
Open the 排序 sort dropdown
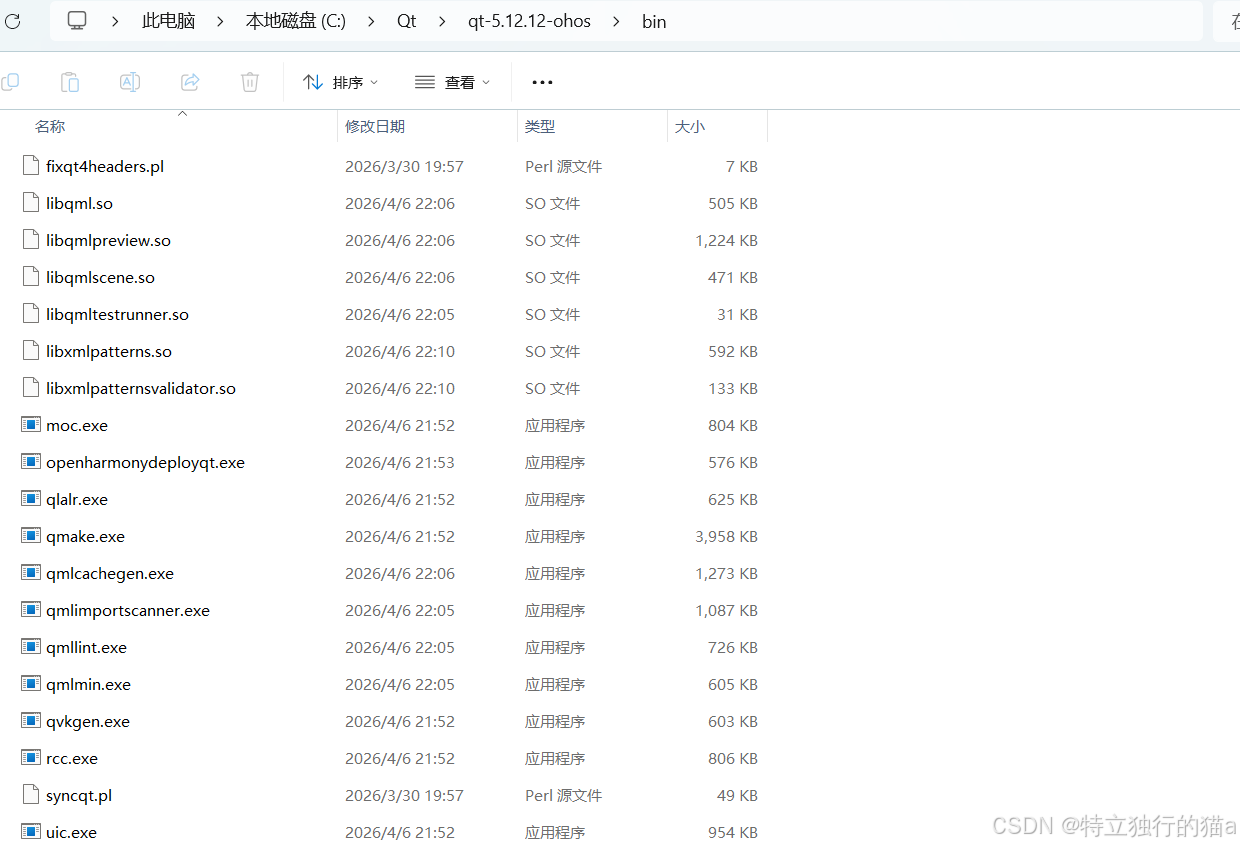pyautogui.click(x=341, y=82)
